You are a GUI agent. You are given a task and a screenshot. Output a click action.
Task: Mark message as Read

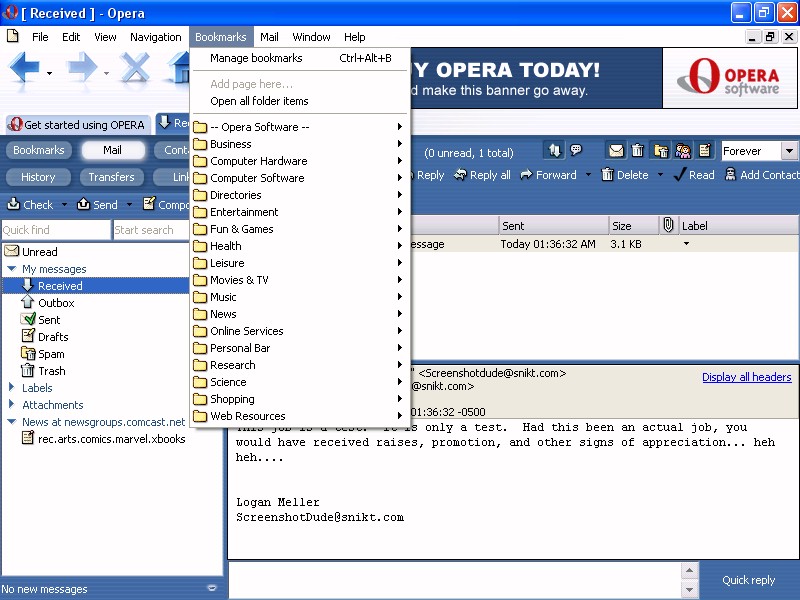(694, 175)
